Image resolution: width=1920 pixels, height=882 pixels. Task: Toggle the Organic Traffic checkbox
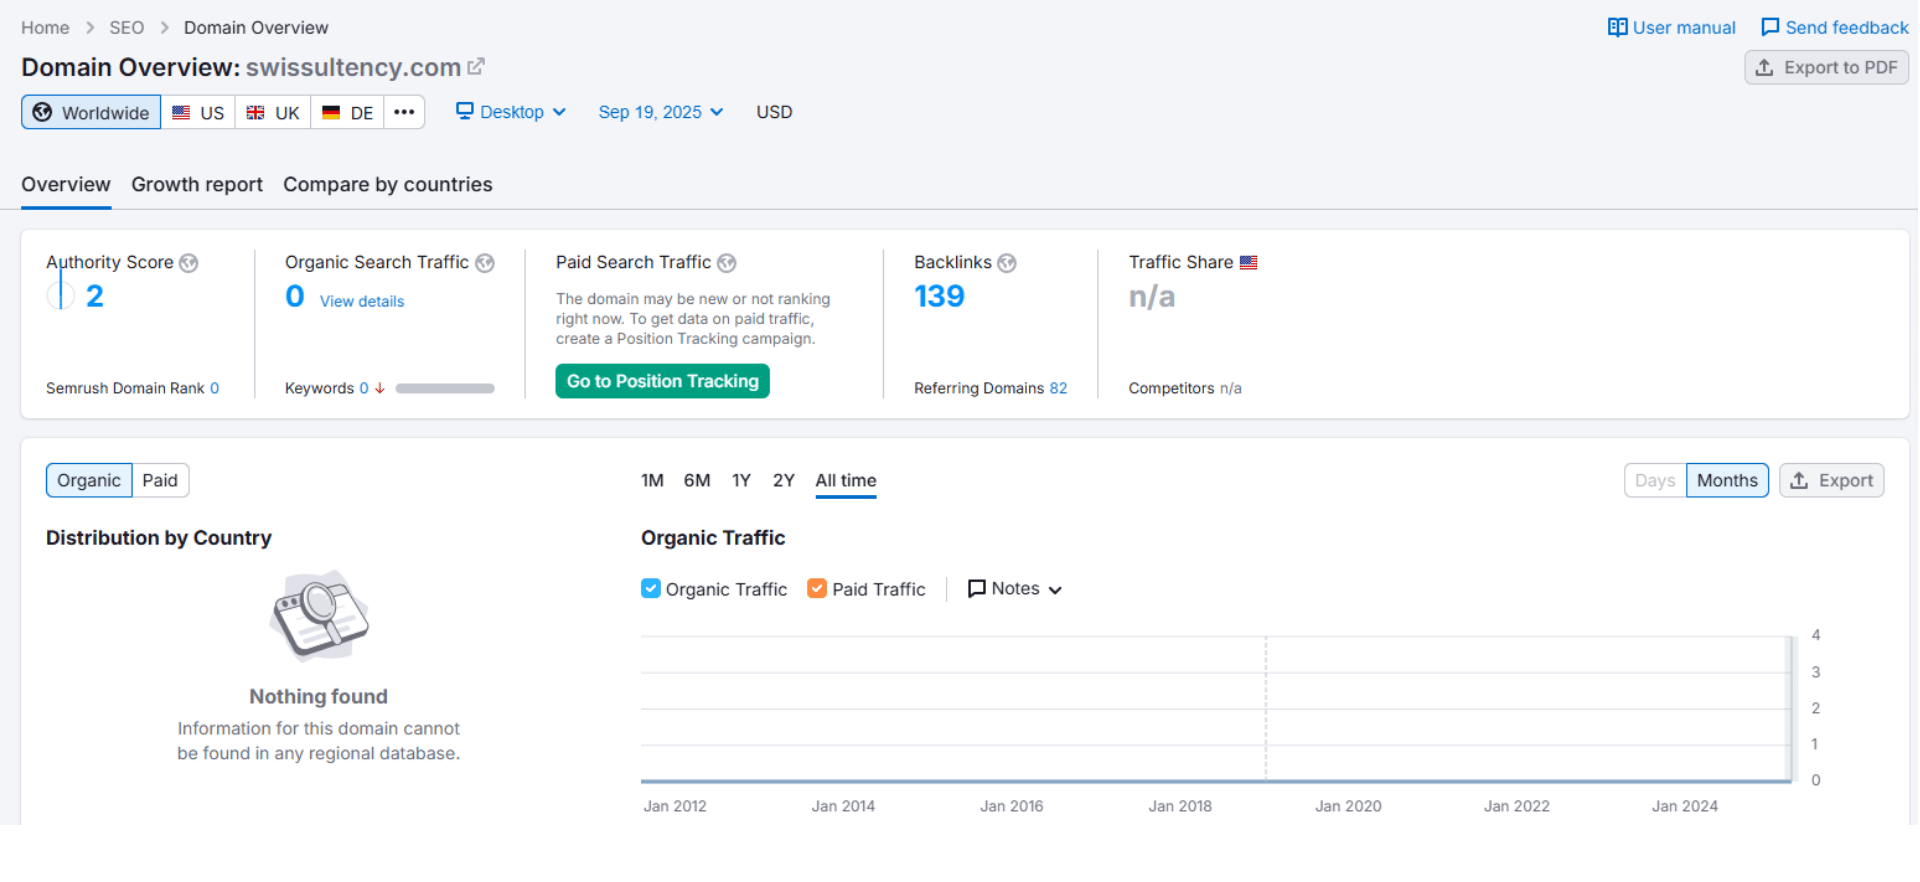pos(651,588)
